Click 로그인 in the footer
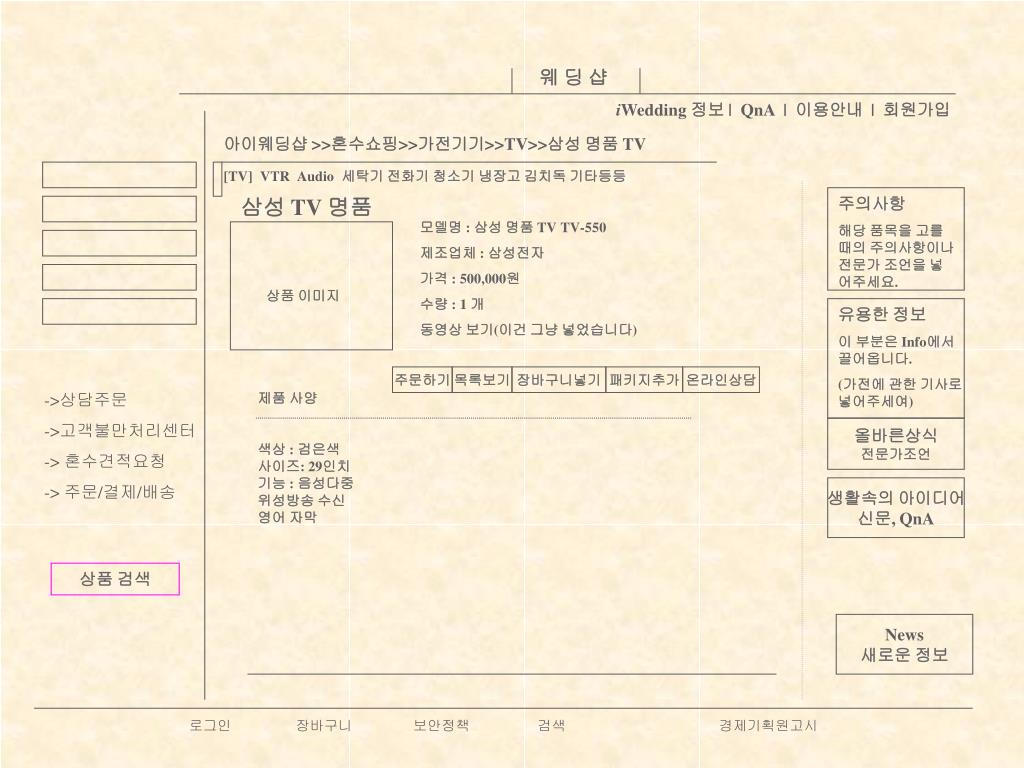1024x768 pixels. [x=210, y=726]
